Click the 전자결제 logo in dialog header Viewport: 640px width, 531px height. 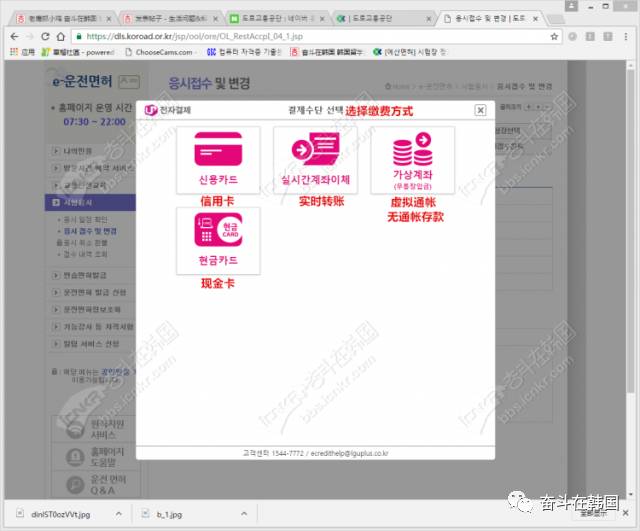tap(168, 110)
